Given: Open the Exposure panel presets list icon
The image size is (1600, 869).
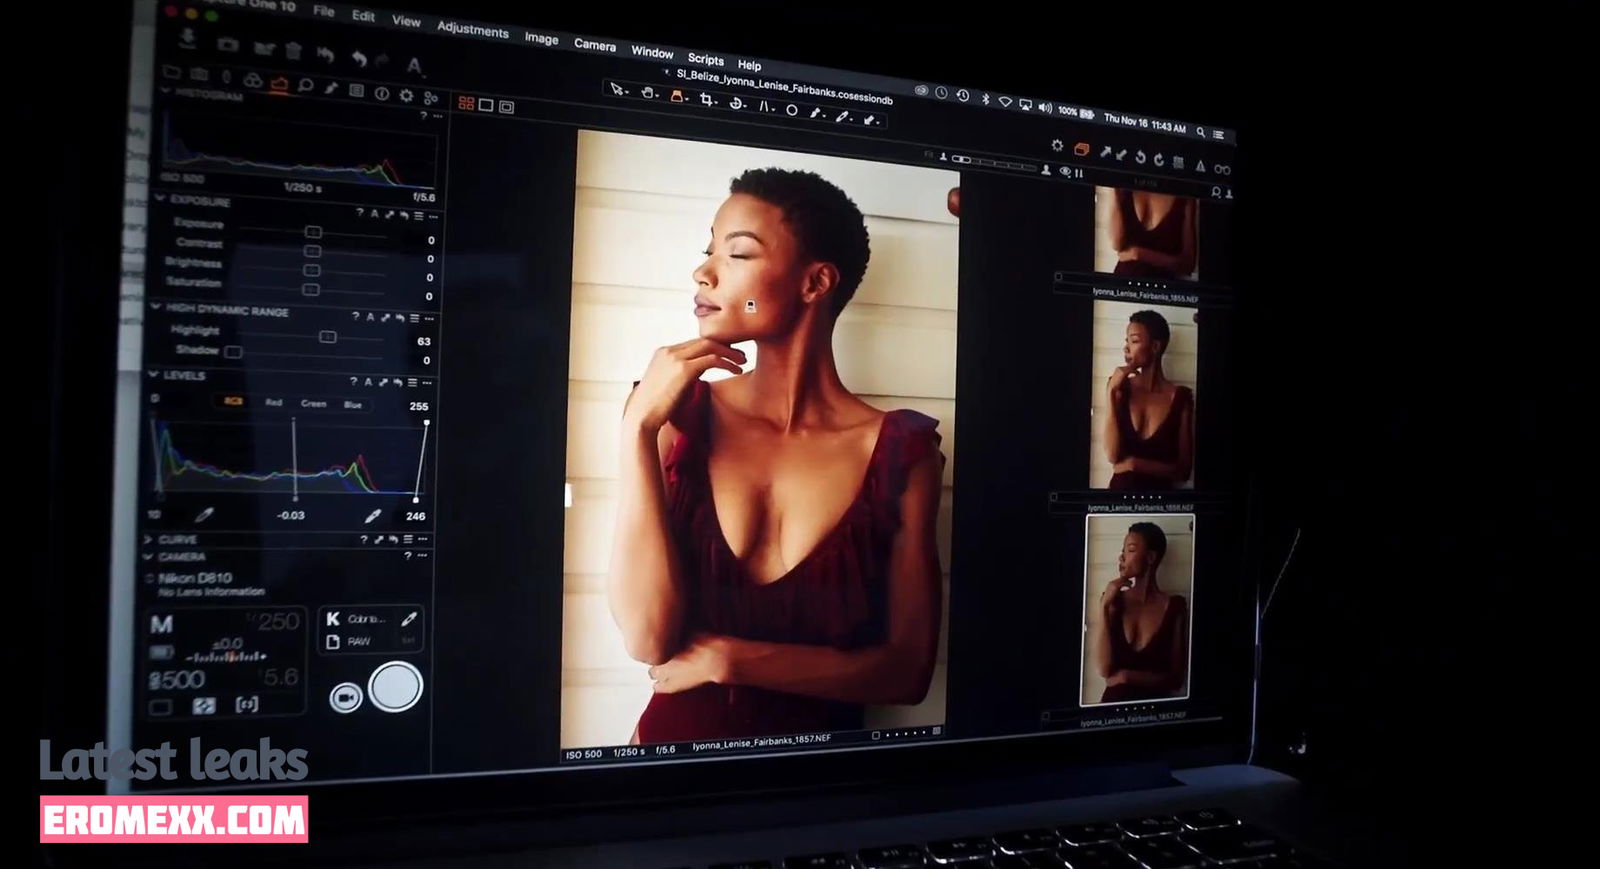Looking at the screenshot, I should coord(418,216).
